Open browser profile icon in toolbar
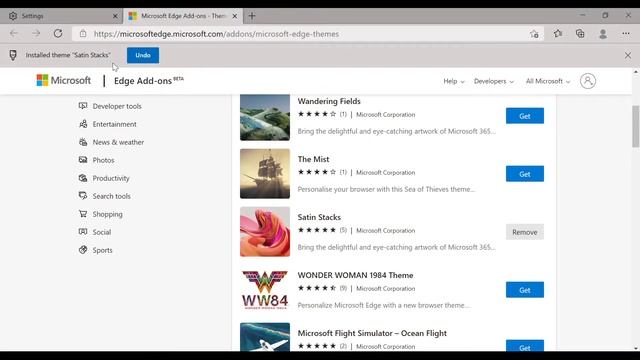The image size is (640, 360). coord(603,34)
